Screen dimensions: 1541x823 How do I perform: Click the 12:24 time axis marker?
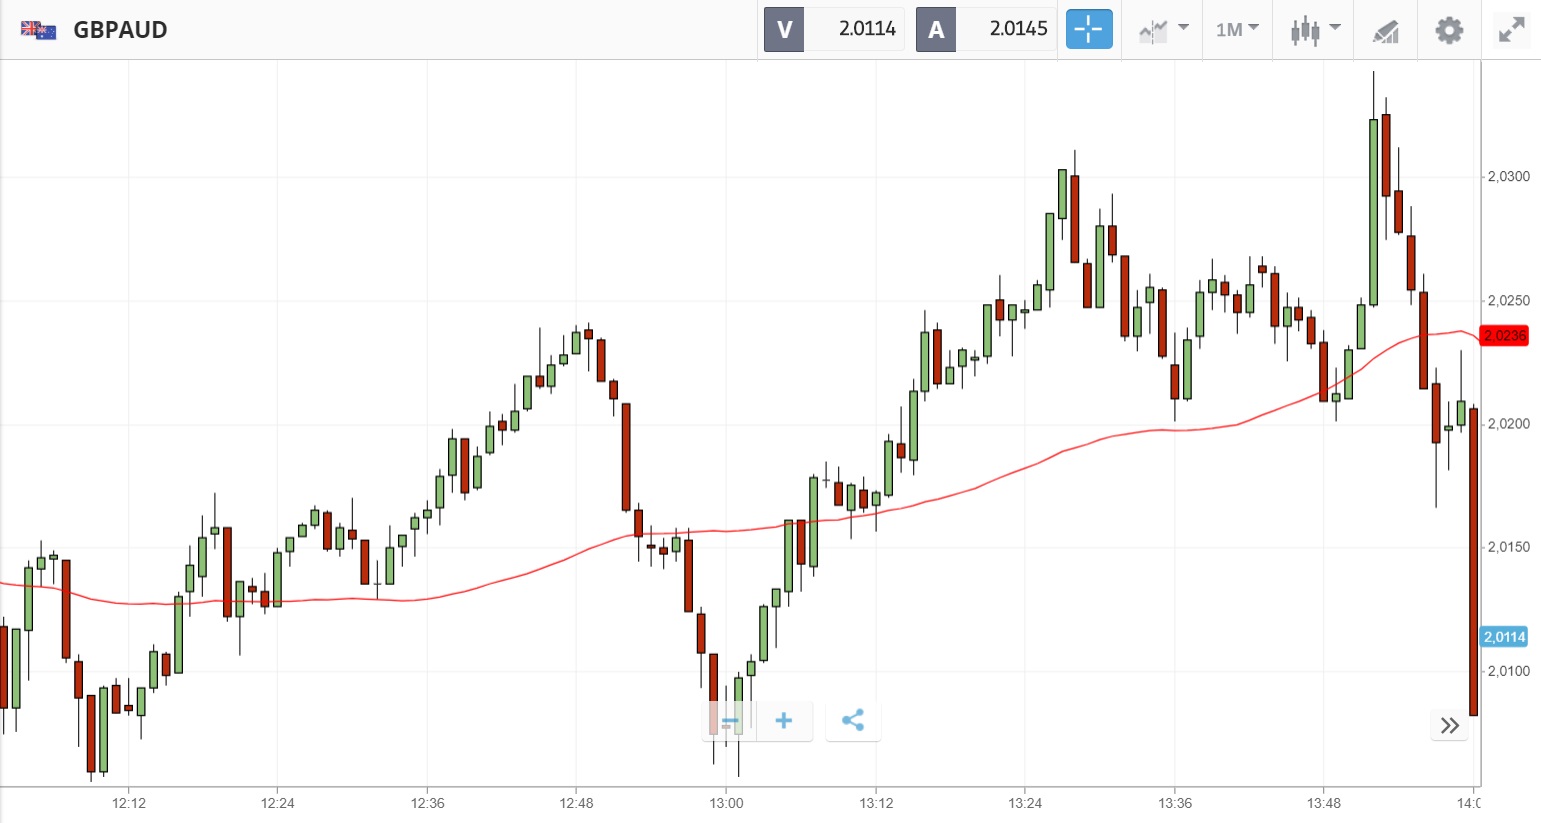277,803
